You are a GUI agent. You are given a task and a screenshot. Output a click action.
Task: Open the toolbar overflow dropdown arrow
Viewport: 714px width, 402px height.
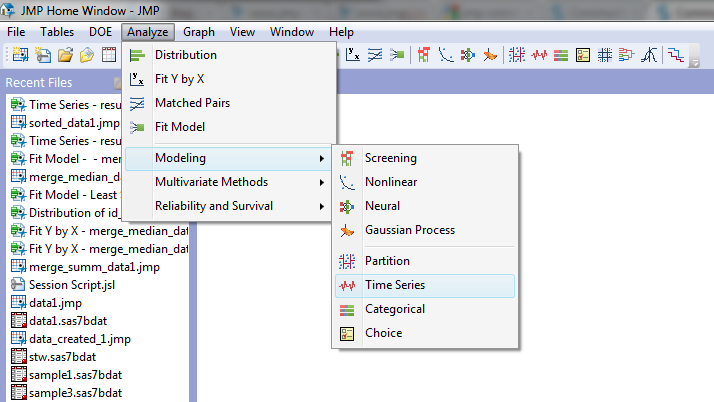pos(694,63)
